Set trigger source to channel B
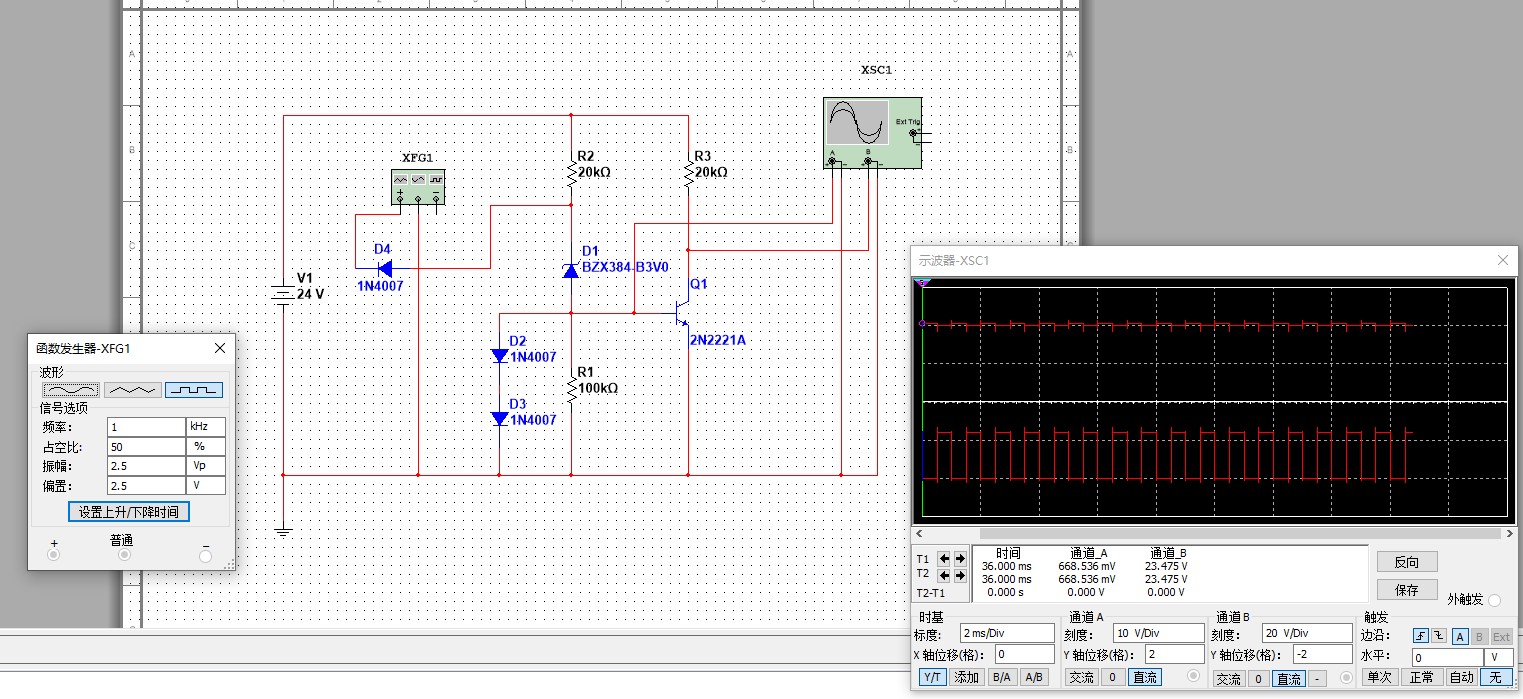1523x699 pixels. tap(1480, 636)
